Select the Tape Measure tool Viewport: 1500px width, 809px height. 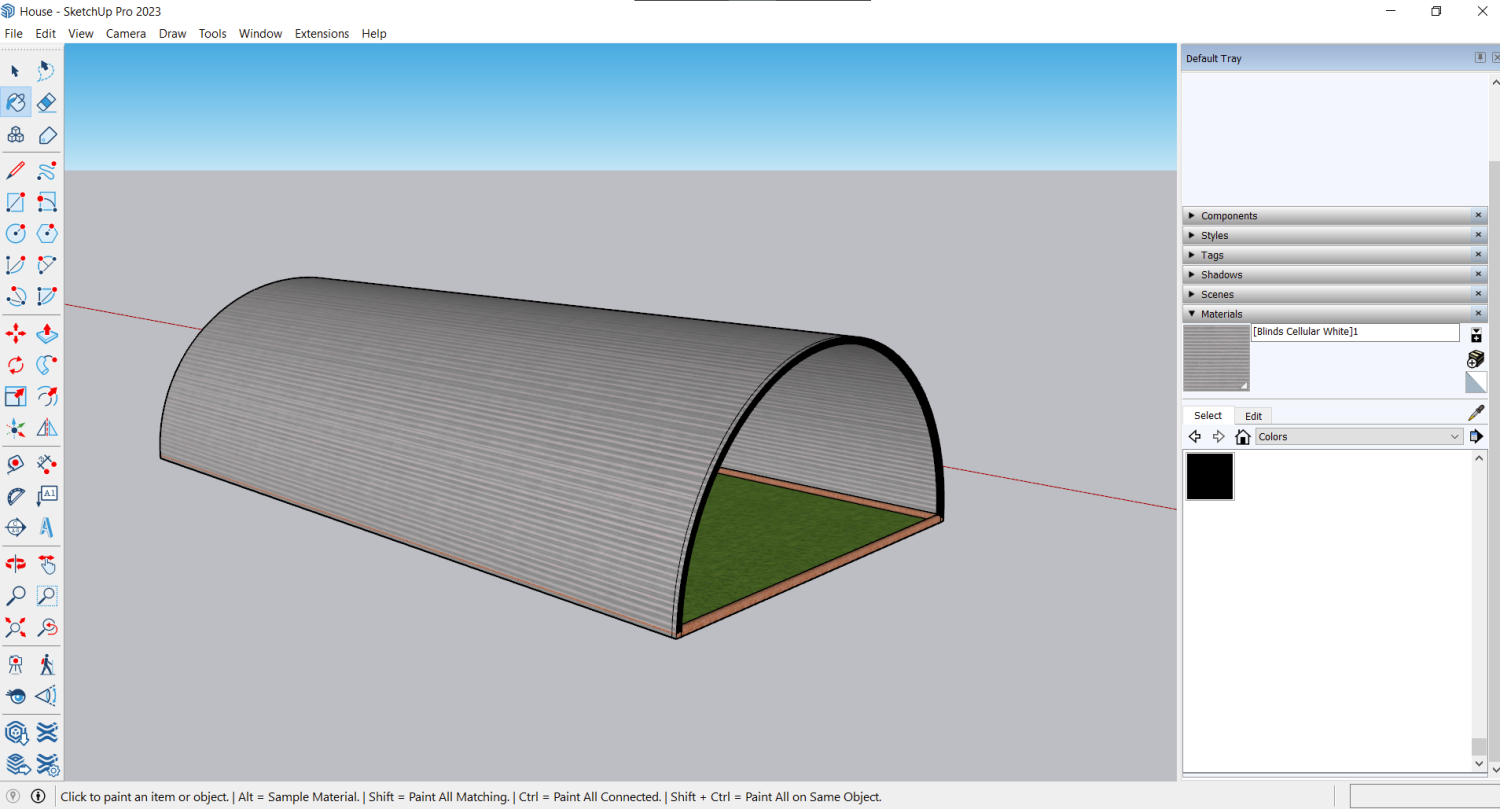coord(15,464)
